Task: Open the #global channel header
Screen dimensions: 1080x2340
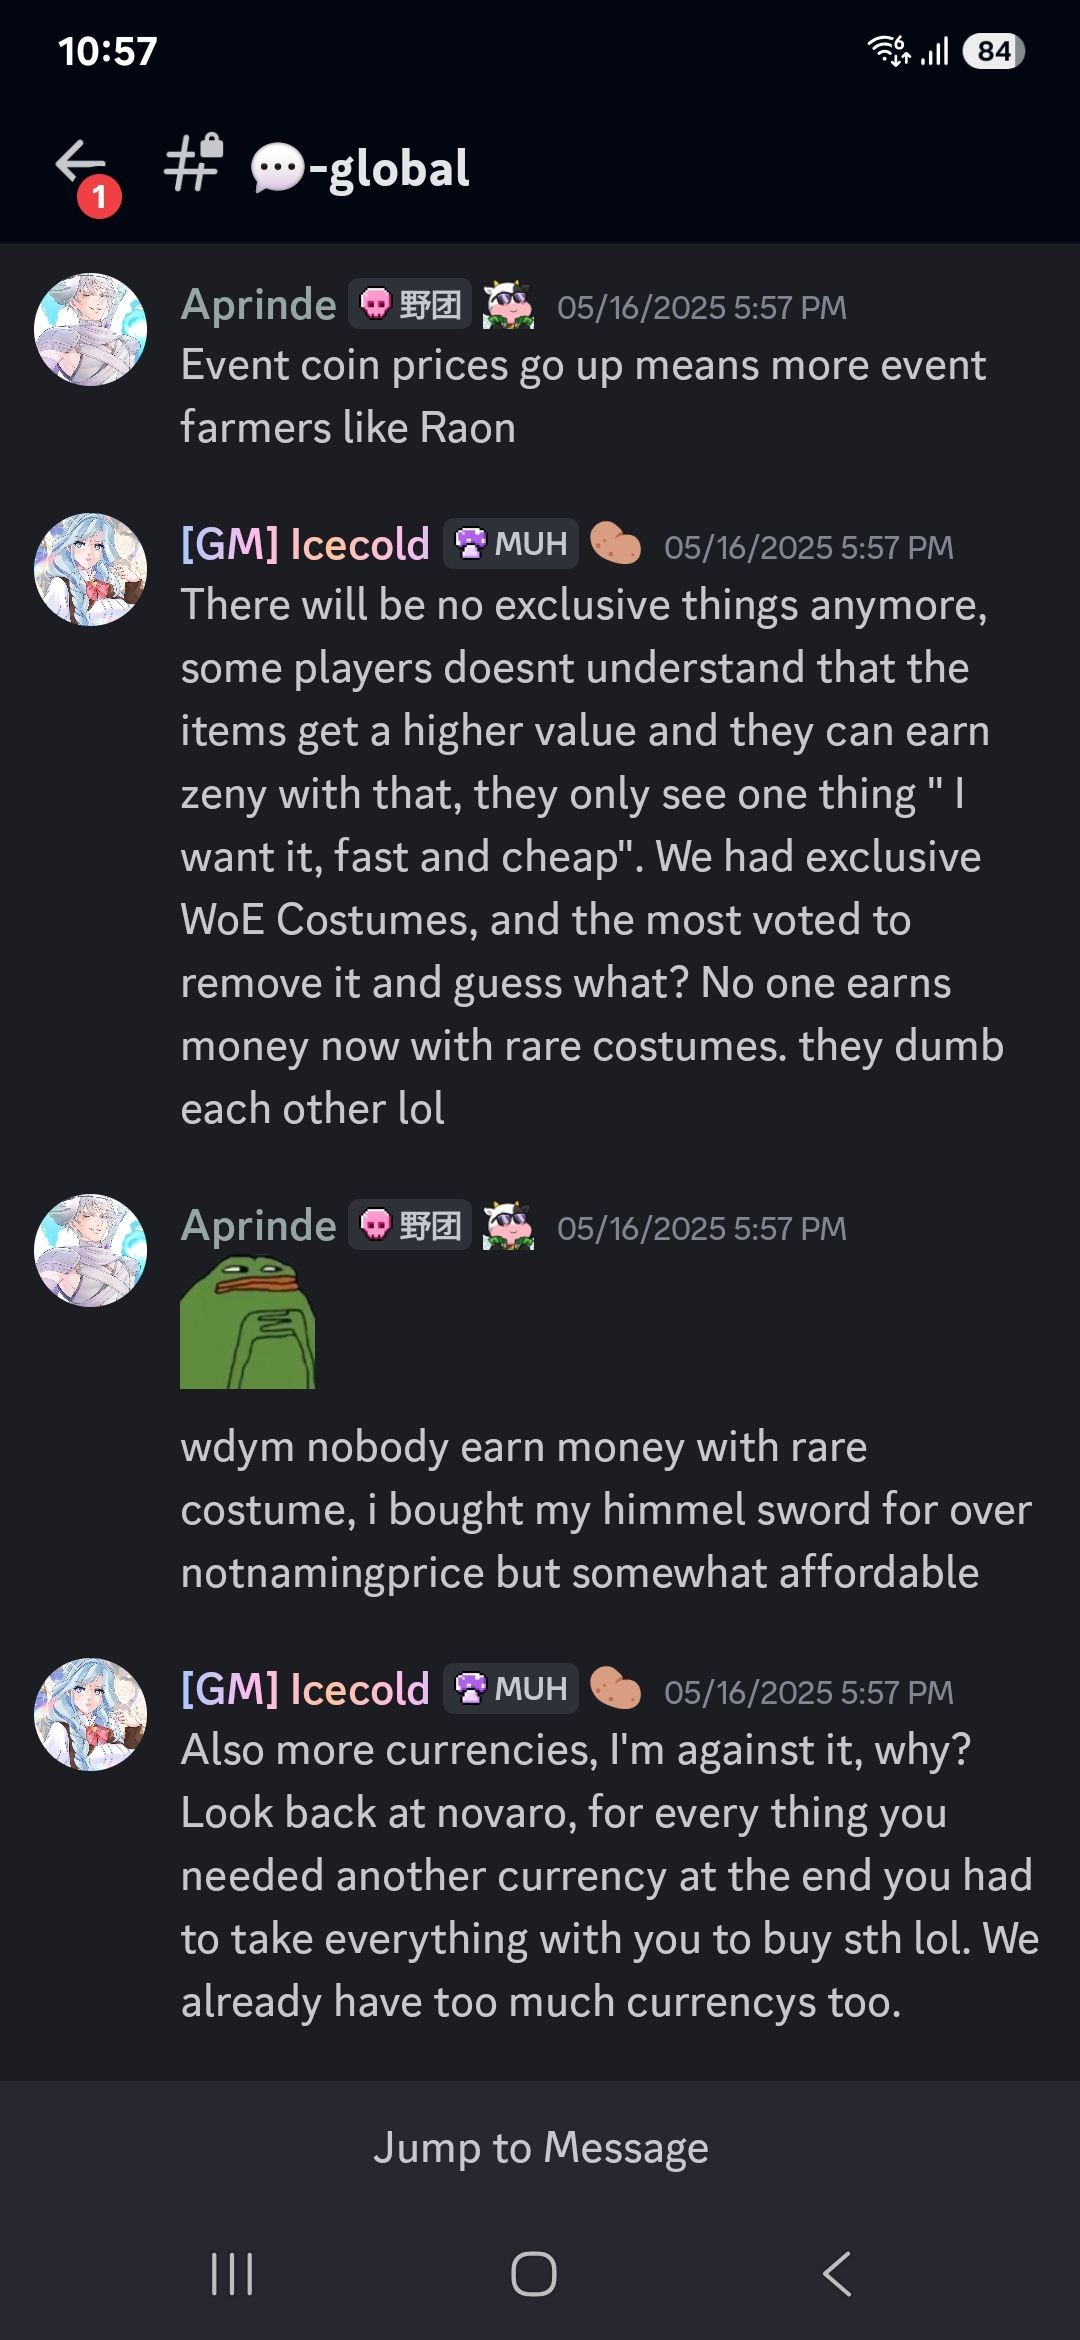Action: [360, 167]
